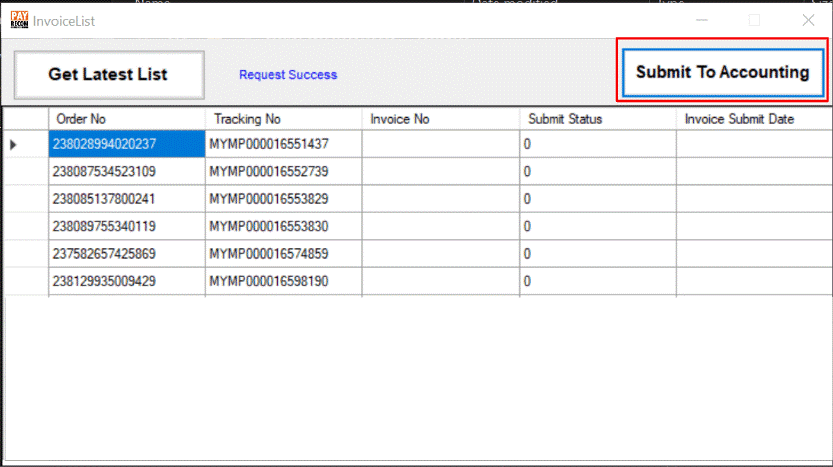
Task: Click the Request Success status label
Action: coord(288,75)
